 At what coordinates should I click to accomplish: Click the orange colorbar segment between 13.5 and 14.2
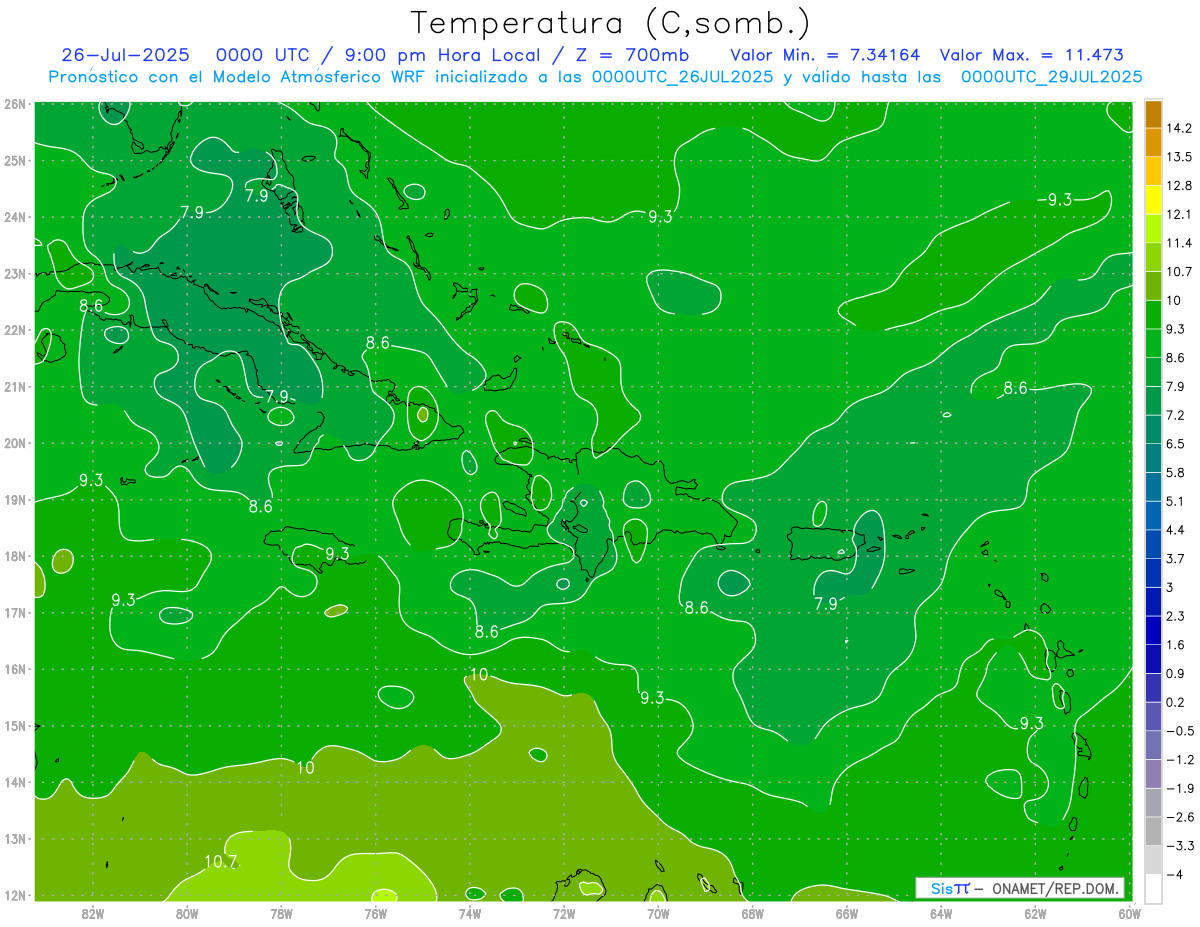tap(1153, 142)
